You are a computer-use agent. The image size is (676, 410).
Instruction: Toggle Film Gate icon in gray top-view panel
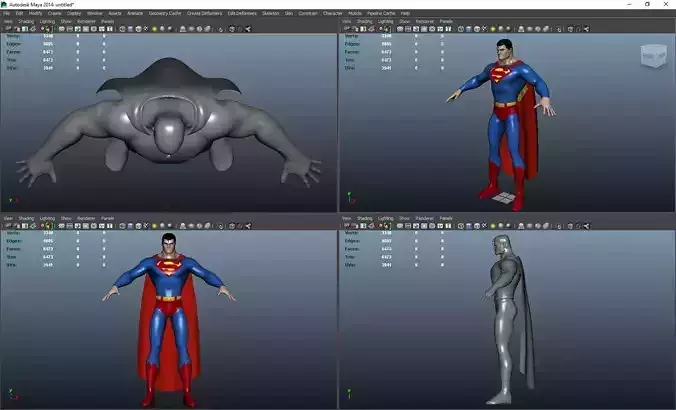(70, 29)
